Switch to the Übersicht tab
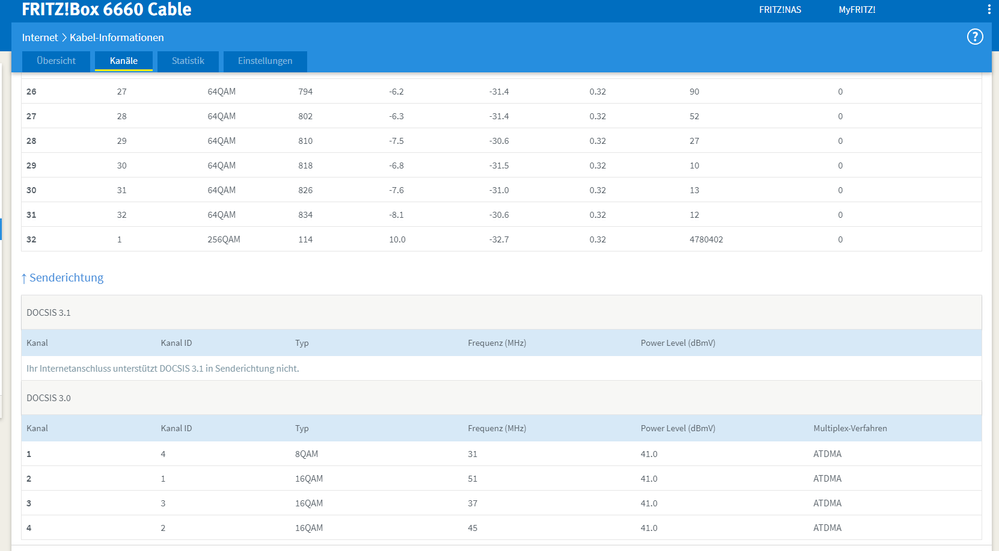This screenshot has height=551, width=999. coord(56,61)
